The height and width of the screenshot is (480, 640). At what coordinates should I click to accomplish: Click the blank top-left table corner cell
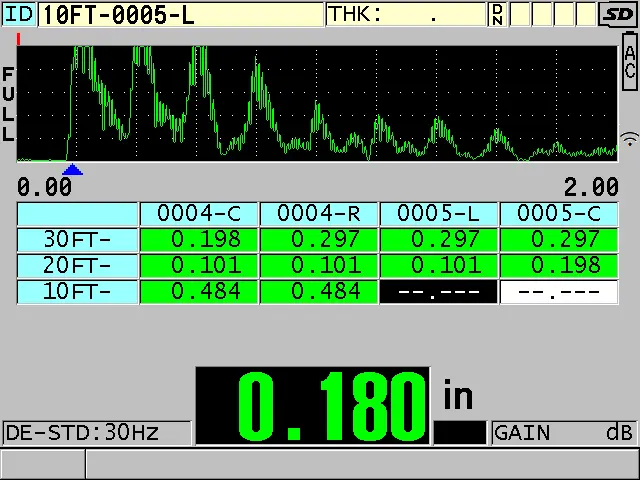click(78, 214)
